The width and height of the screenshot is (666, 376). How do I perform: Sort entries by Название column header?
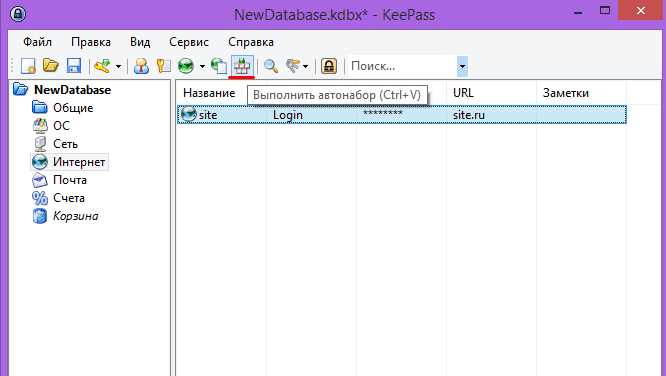209,93
